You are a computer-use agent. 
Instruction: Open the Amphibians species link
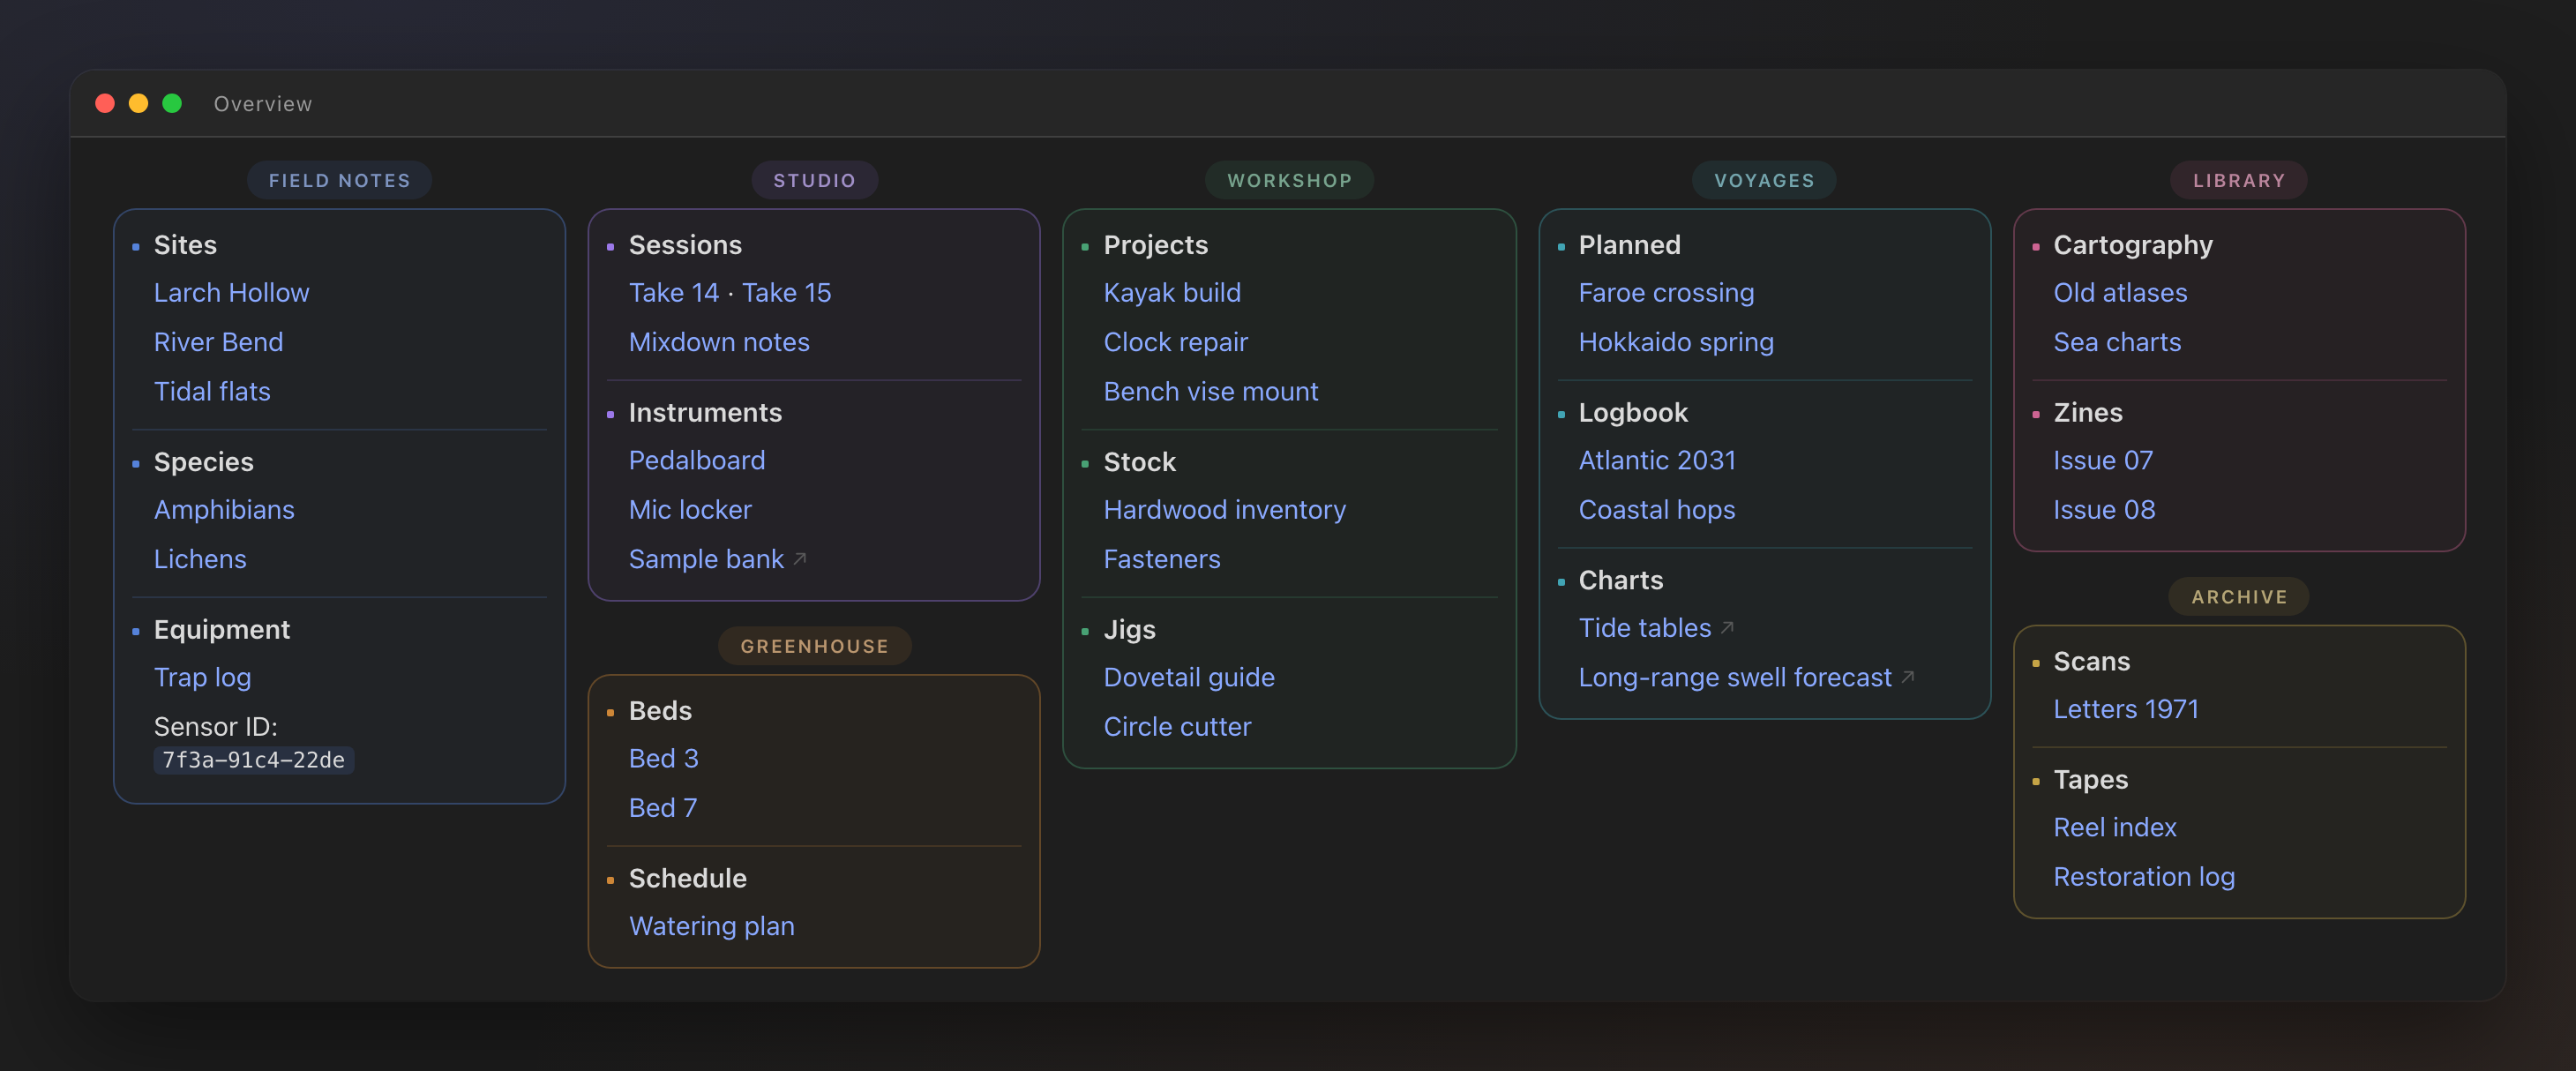[x=224, y=510]
